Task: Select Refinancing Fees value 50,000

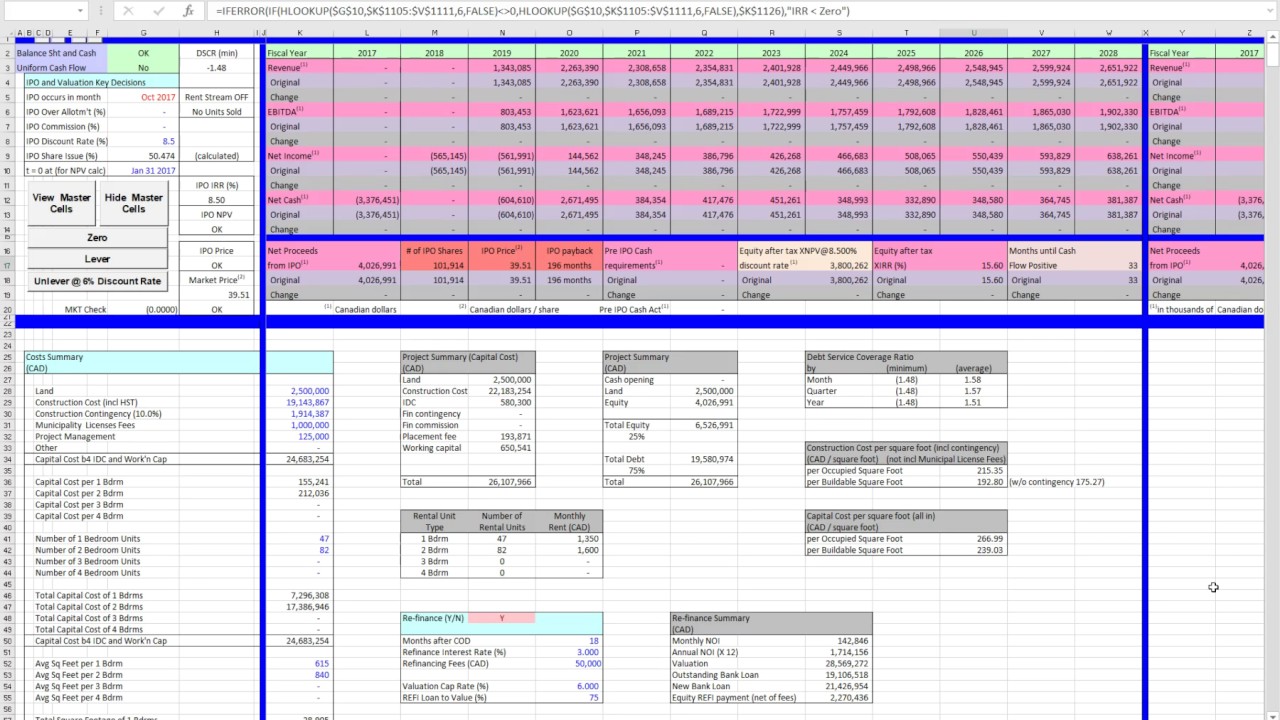Action: pos(569,663)
